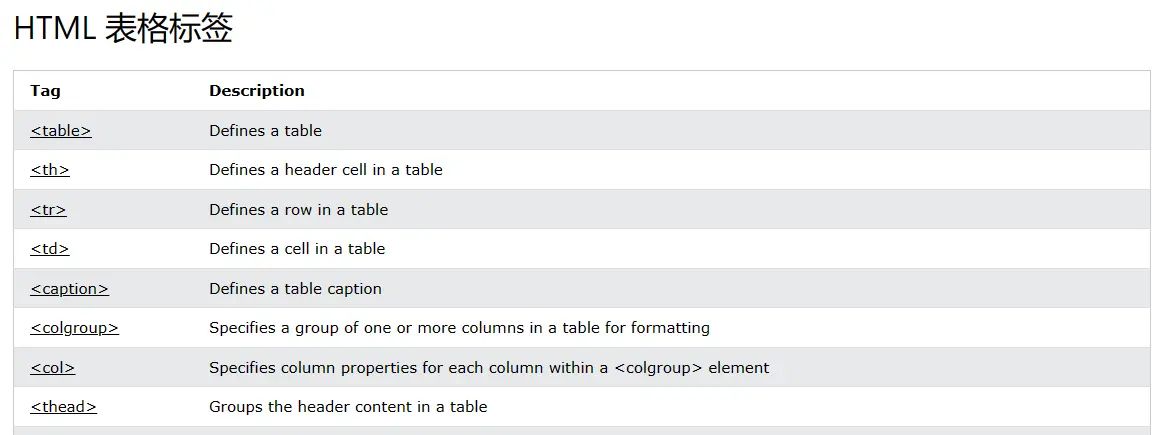
Task: Click "Defines a row in a table" description
Action: 298,210
